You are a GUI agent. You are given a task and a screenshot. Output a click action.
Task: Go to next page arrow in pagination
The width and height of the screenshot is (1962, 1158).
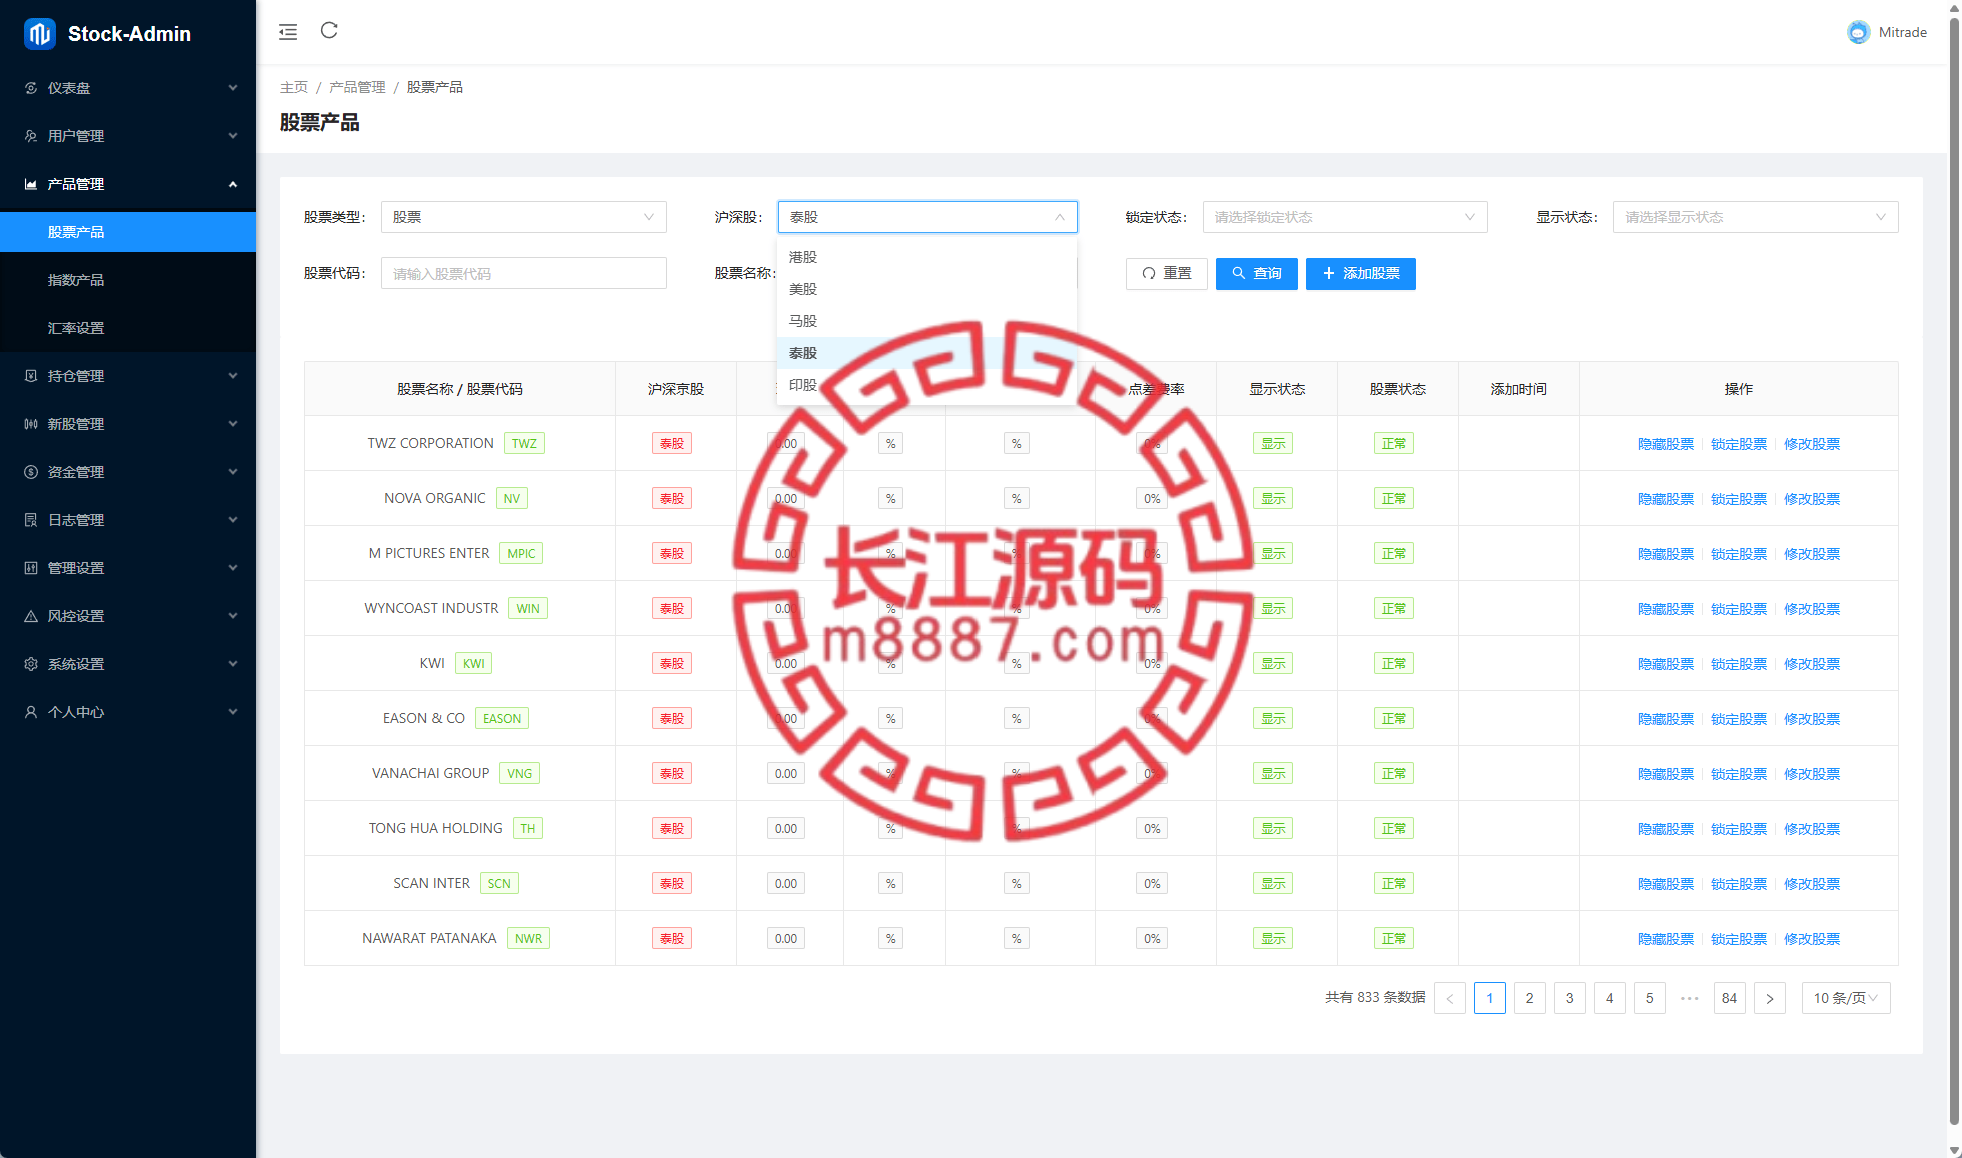1770,998
